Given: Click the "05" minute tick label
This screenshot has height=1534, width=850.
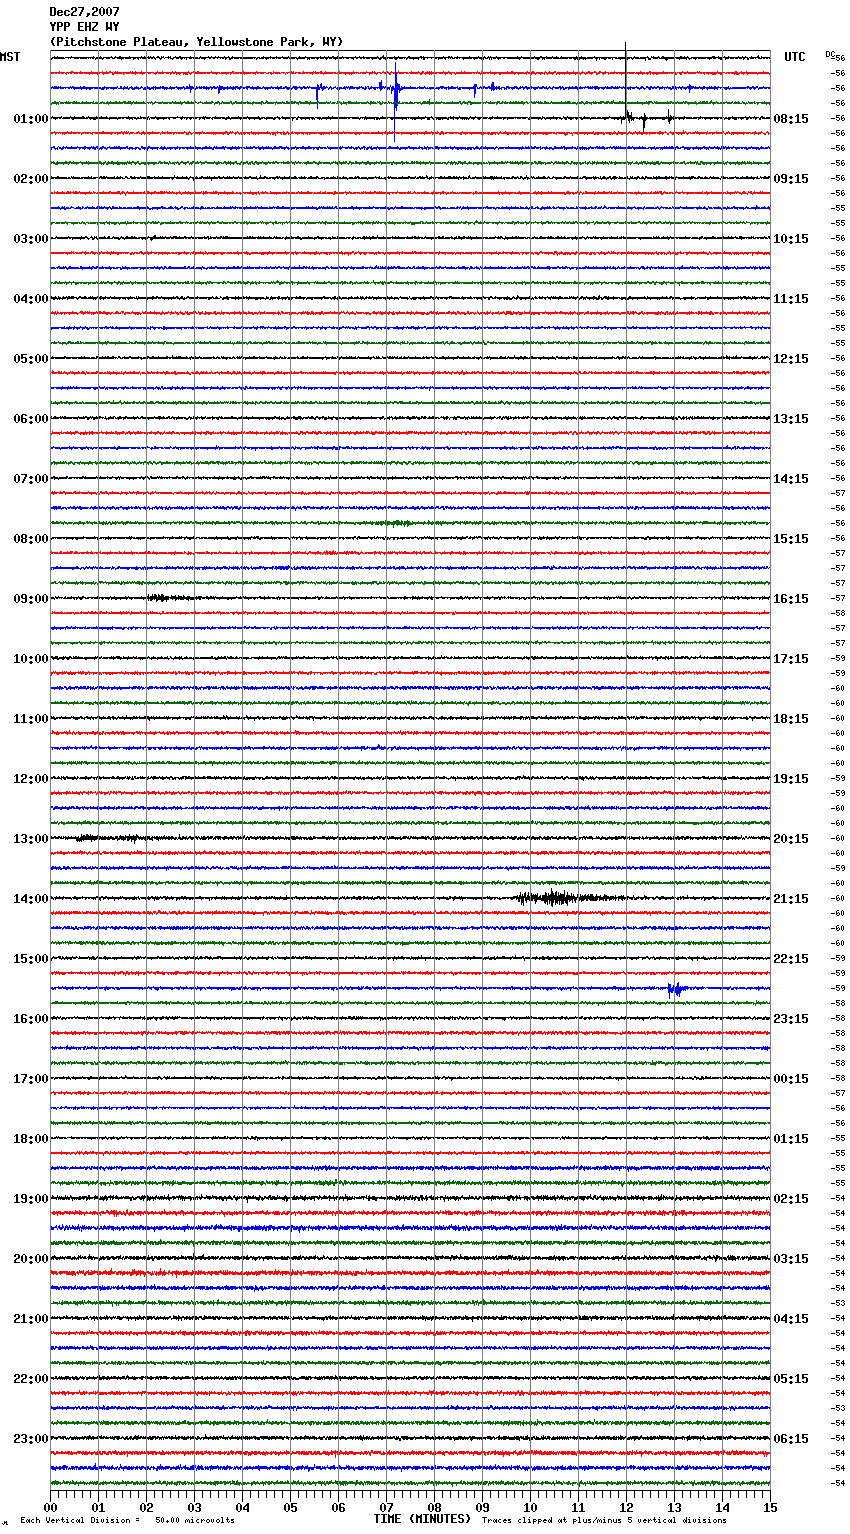Looking at the screenshot, I should (290, 1507).
